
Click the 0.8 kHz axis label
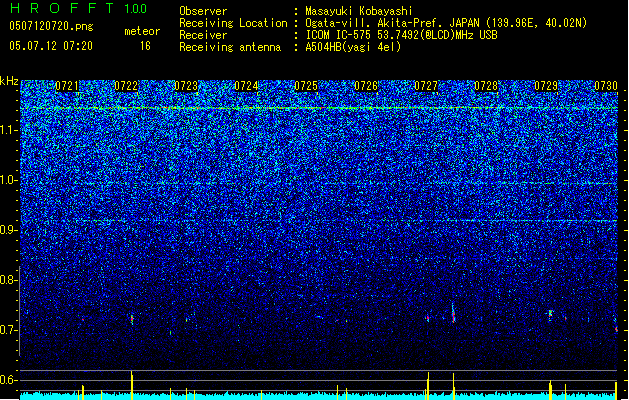[x=9, y=280]
